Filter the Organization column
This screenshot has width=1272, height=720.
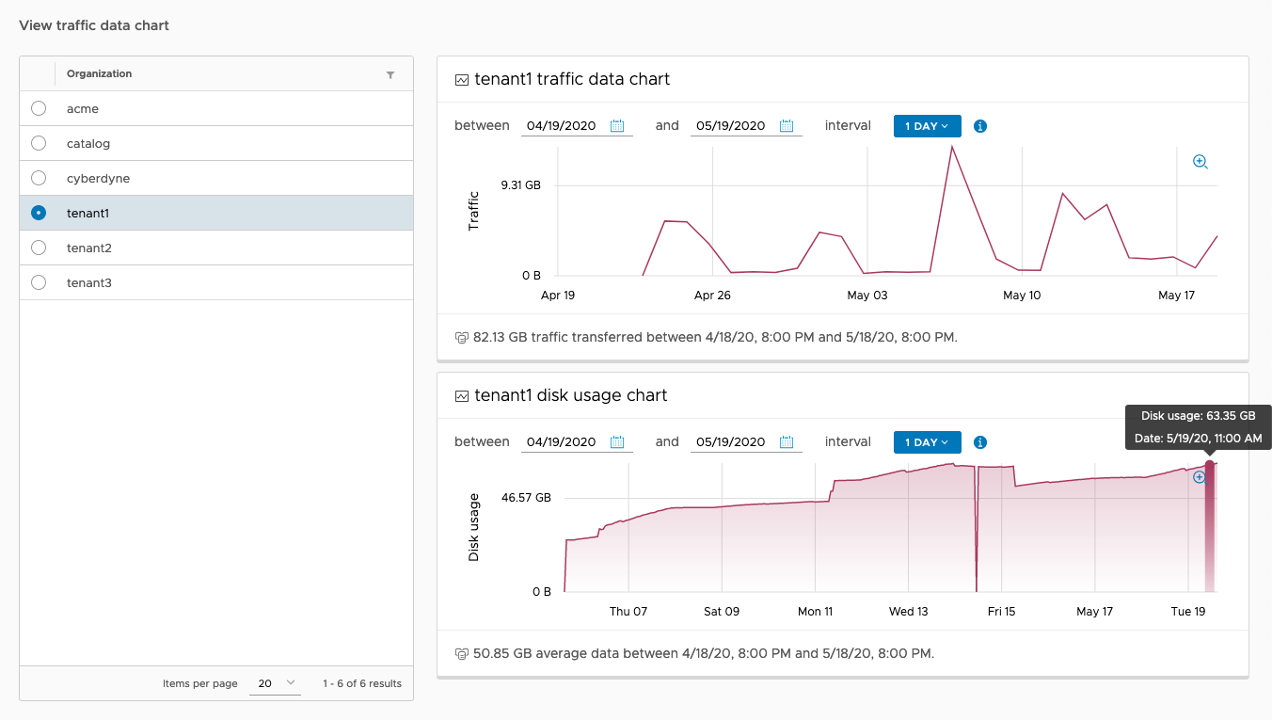click(x=390, y=75)
